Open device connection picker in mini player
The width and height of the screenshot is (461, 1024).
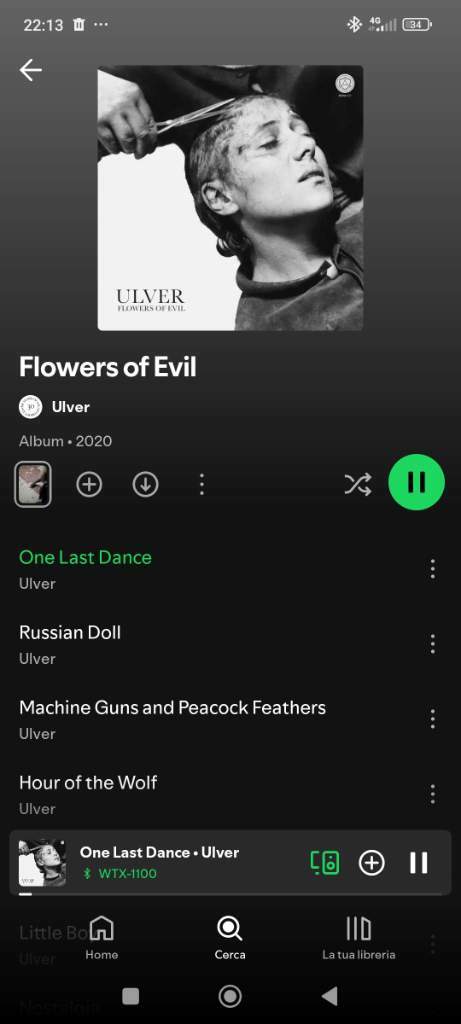(325, 863)
